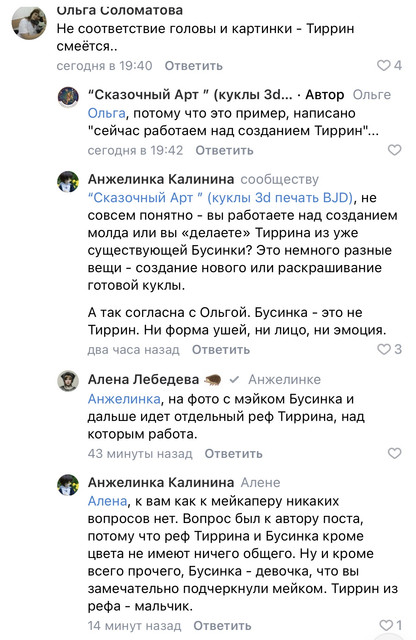Like Анжелинка Калинина's two-hours-ago comment
Image resolution: width=416 pixels, height=640 pixels.
point(384,349)
